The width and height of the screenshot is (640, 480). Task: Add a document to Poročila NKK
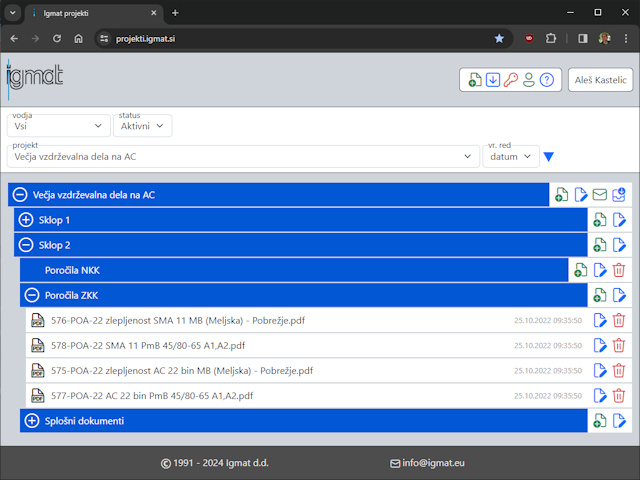pos(580,270)
